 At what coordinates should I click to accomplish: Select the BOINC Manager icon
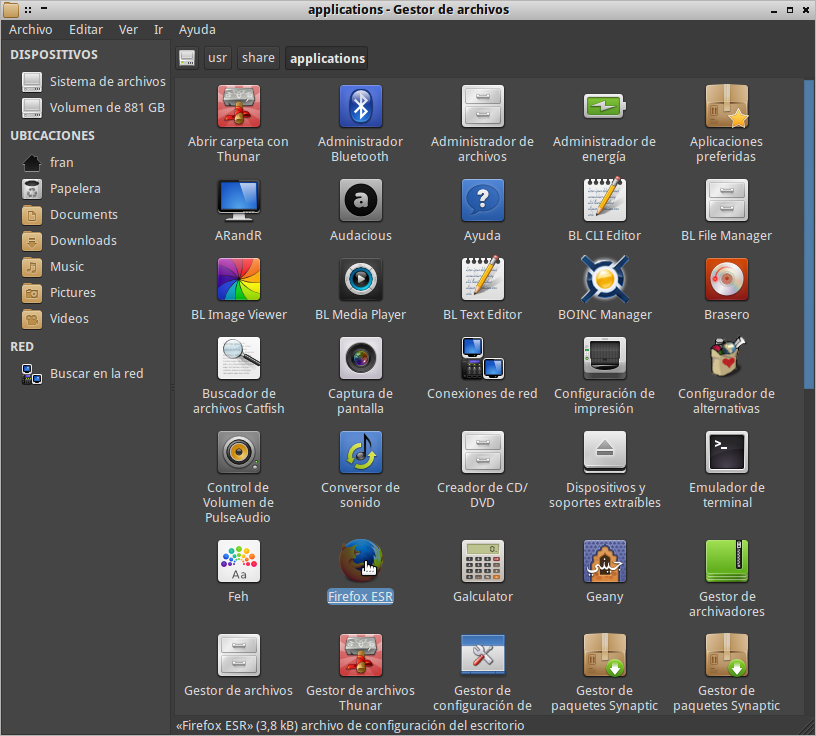(x=604, y=280)
